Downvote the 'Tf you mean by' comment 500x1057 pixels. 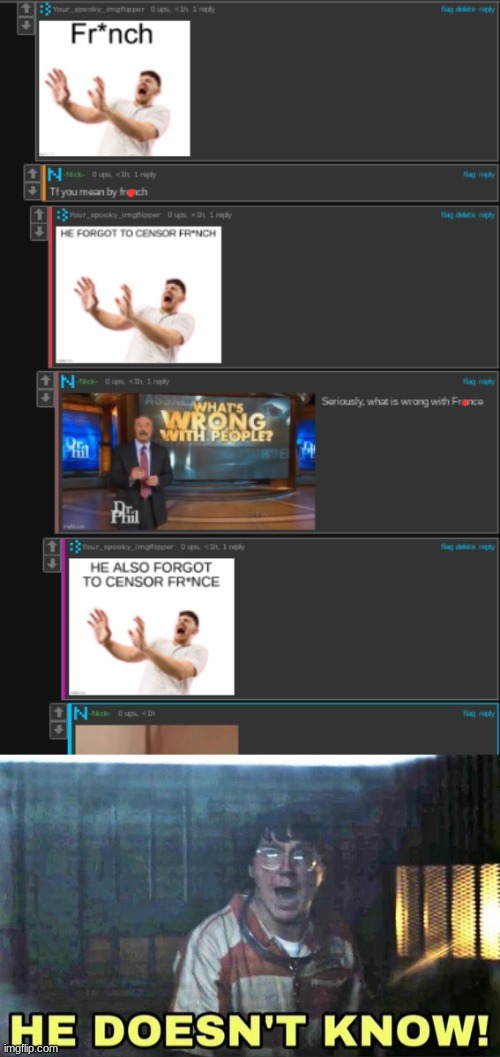pyautogui.click(x=32, y=191)
